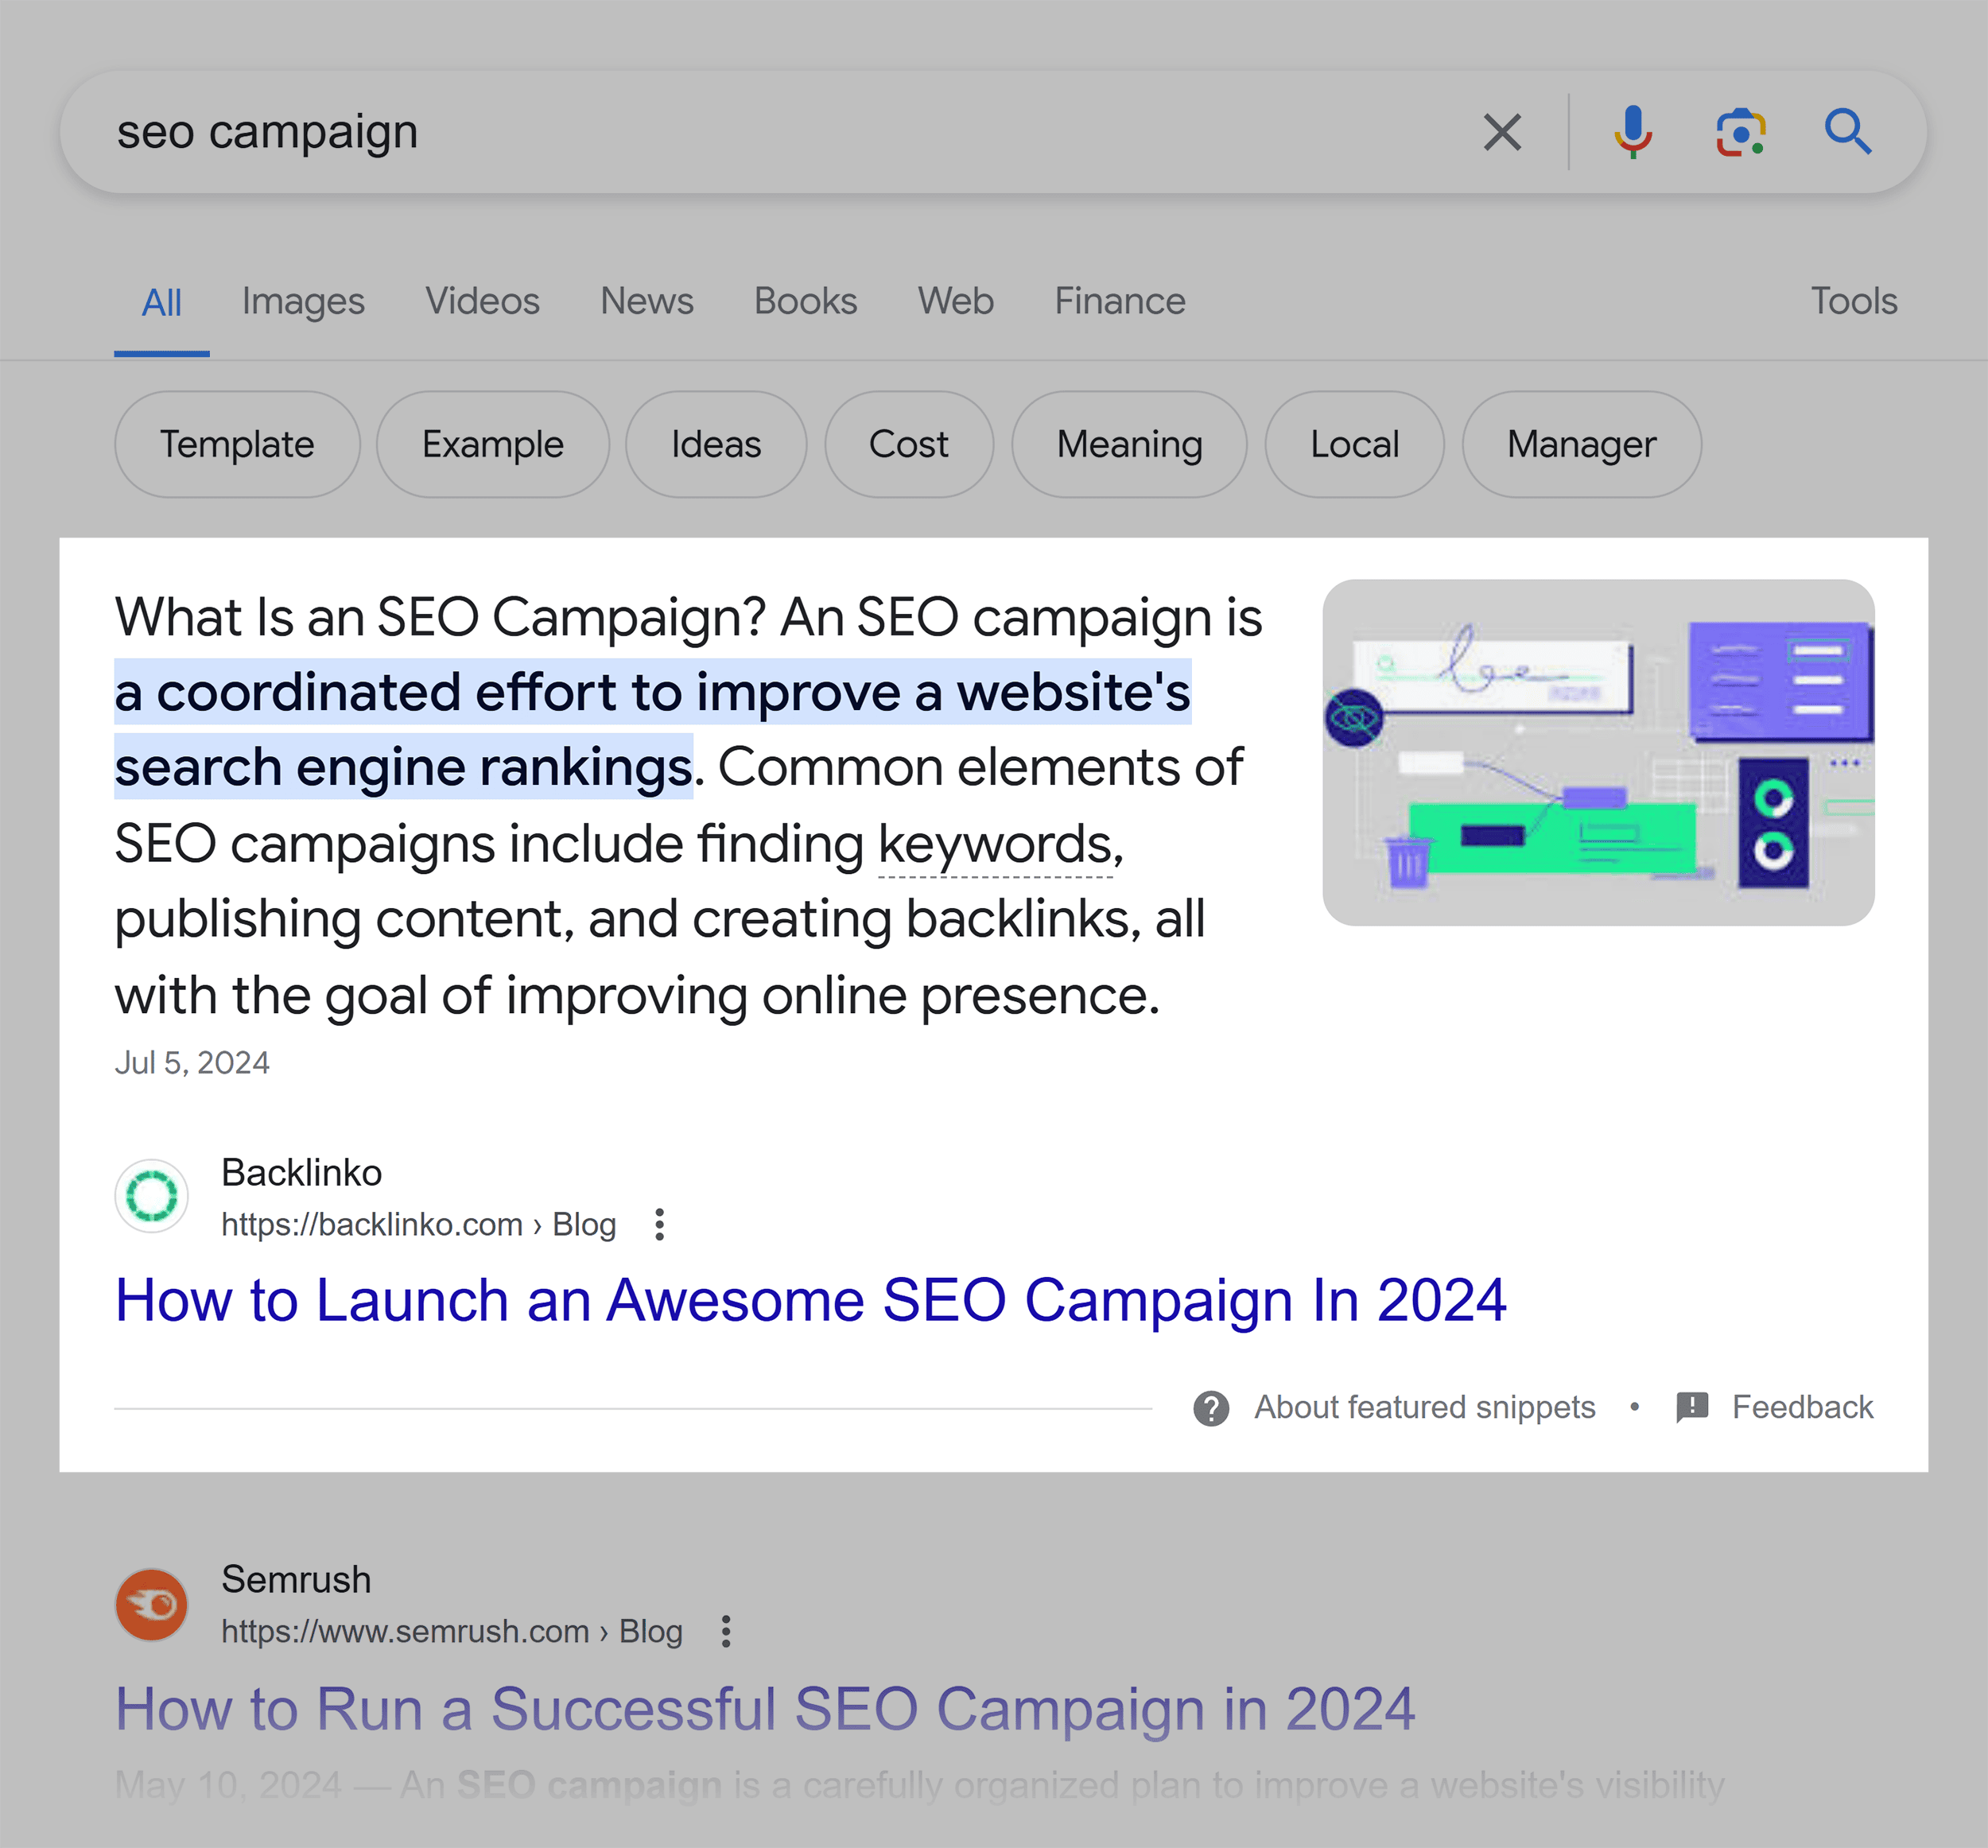Start voice search with the microphone icon
Screen dimensions: 1988x1848
[x=1633, y=132]
